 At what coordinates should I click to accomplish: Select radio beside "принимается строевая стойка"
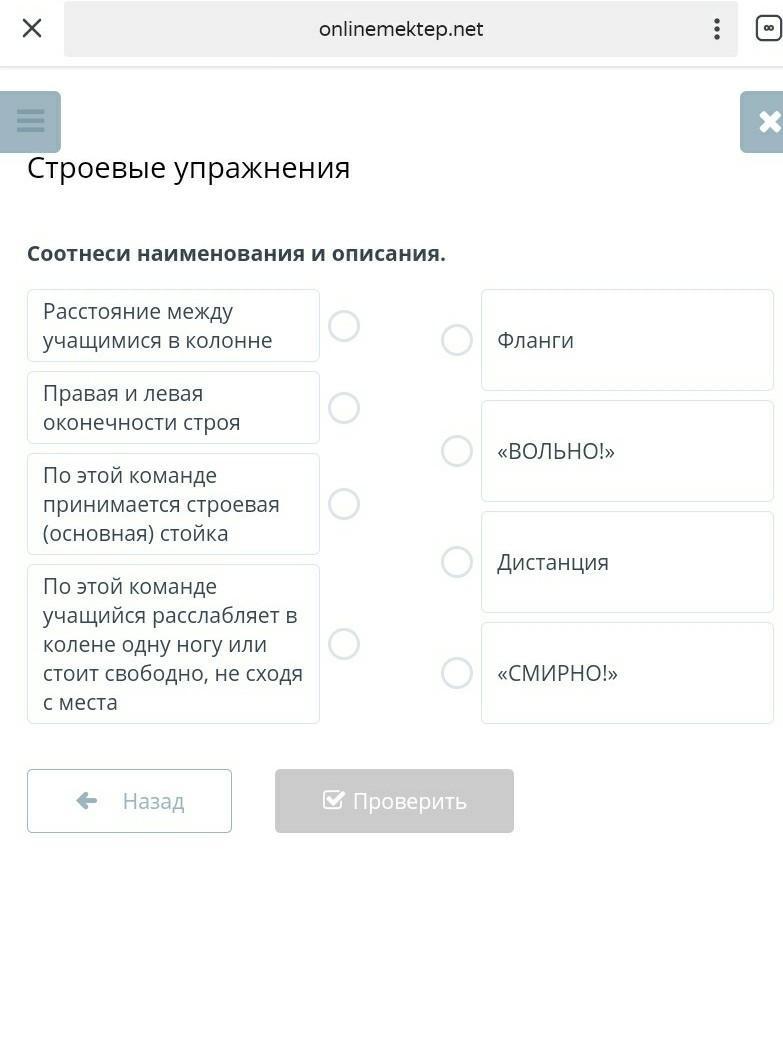pyautogui.click(x=344, y=504)
